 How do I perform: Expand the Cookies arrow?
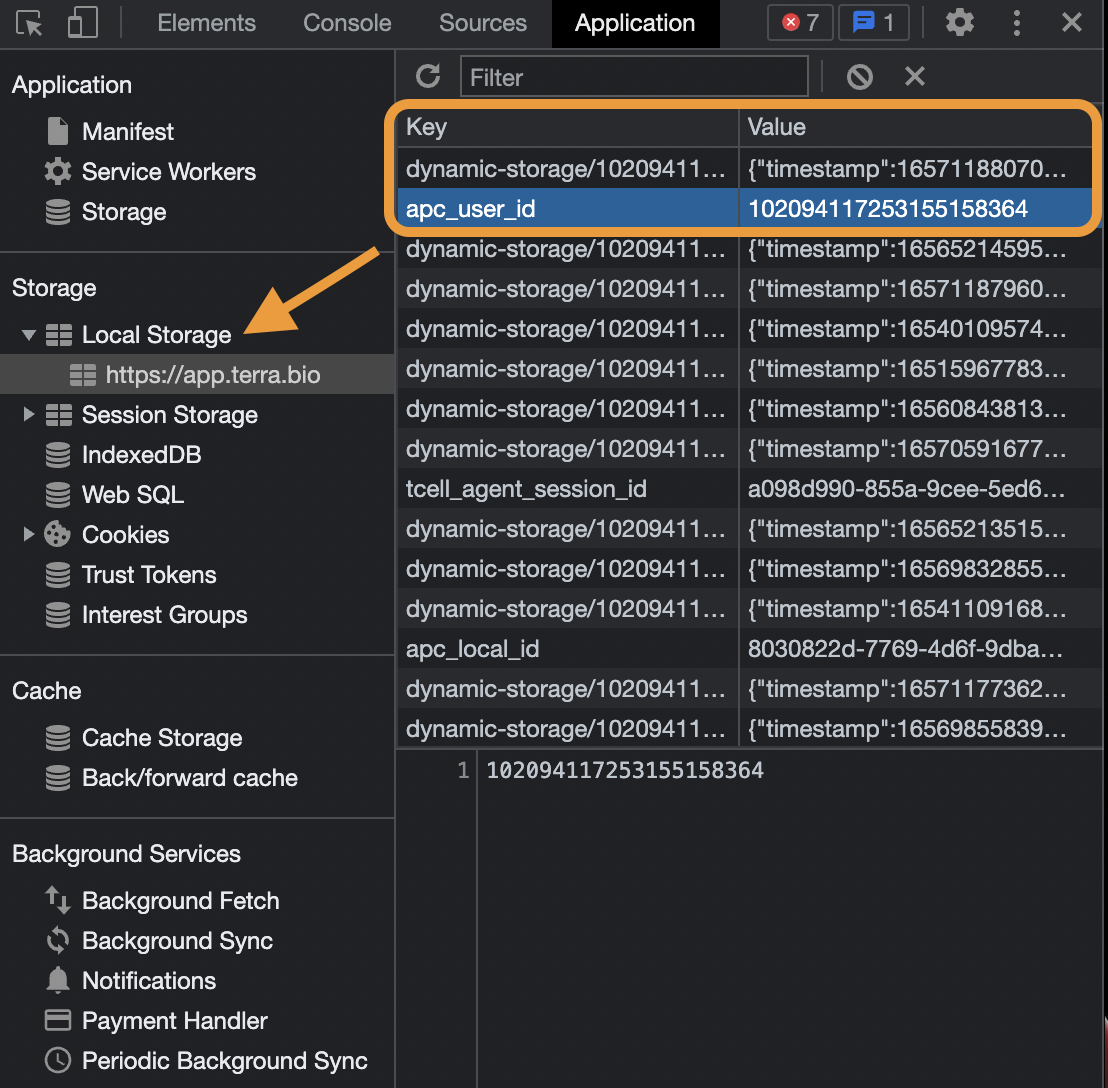tap(29, 534)
